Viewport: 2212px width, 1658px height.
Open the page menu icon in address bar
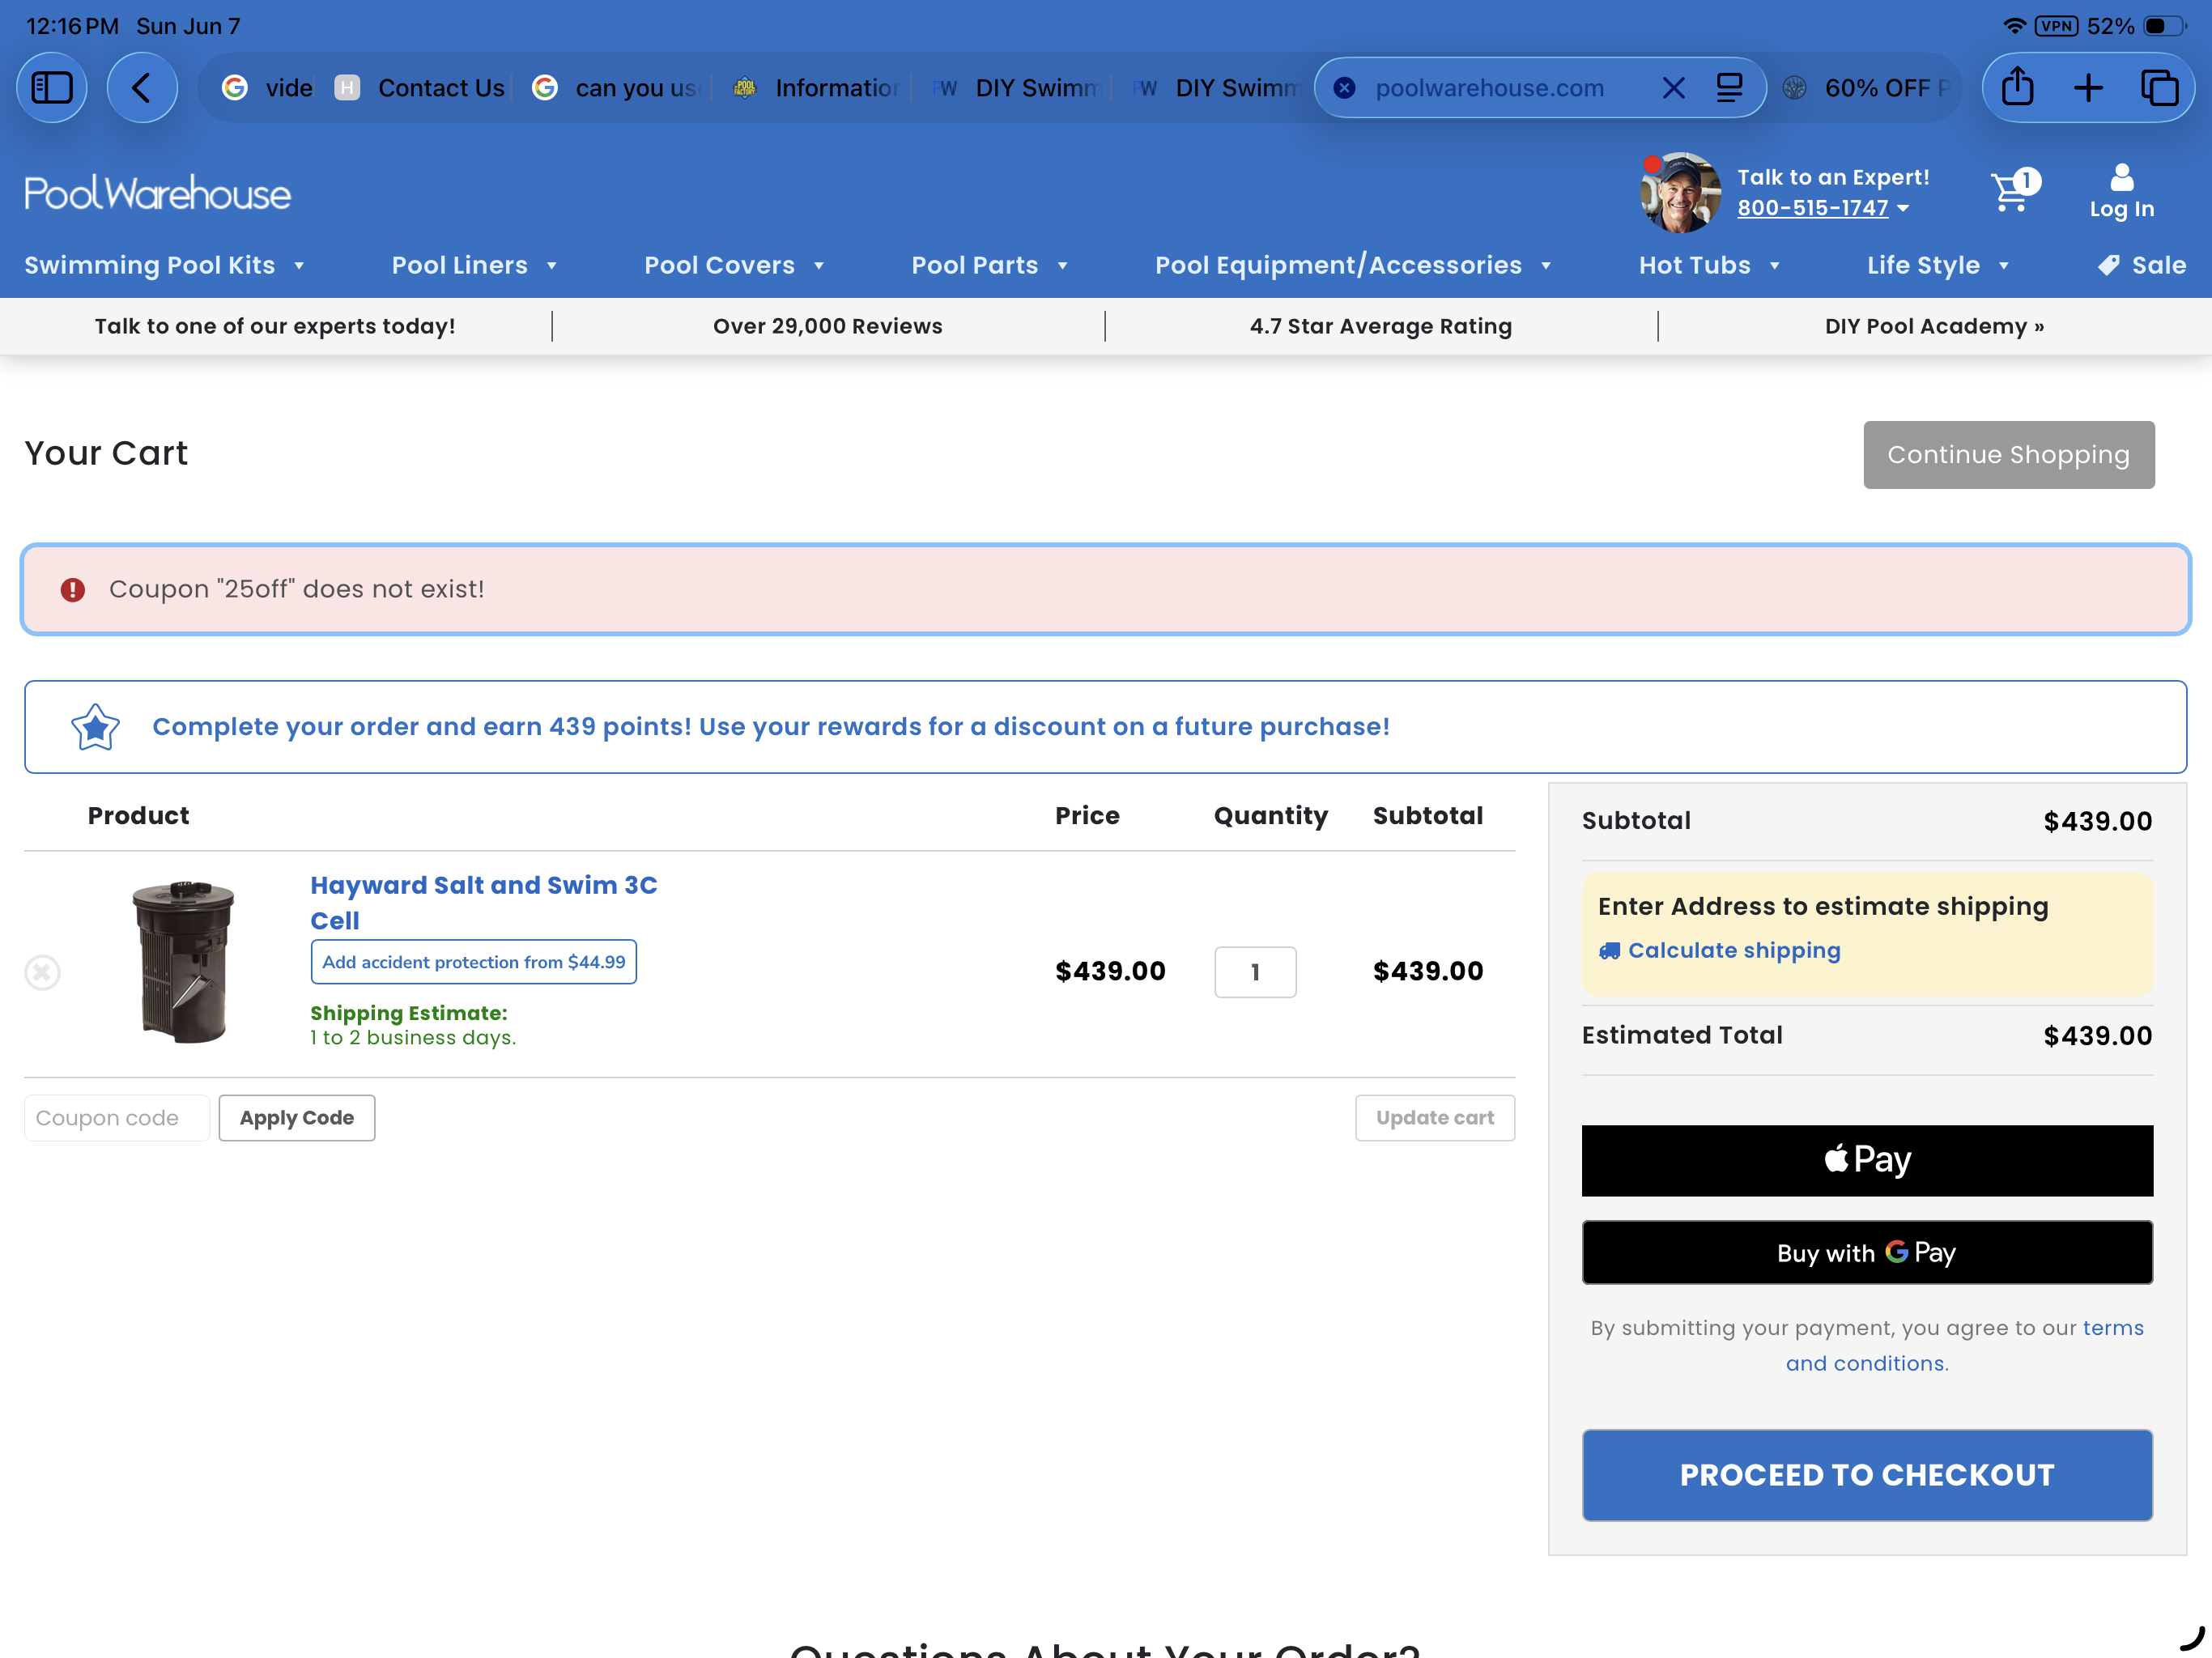point(1729,88)
